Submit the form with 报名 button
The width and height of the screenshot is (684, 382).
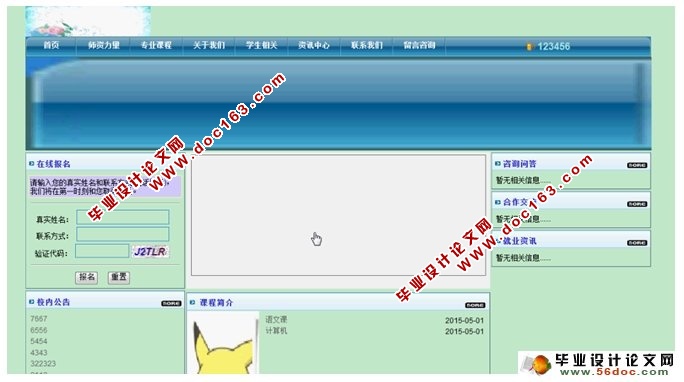[x=86, y=277]
